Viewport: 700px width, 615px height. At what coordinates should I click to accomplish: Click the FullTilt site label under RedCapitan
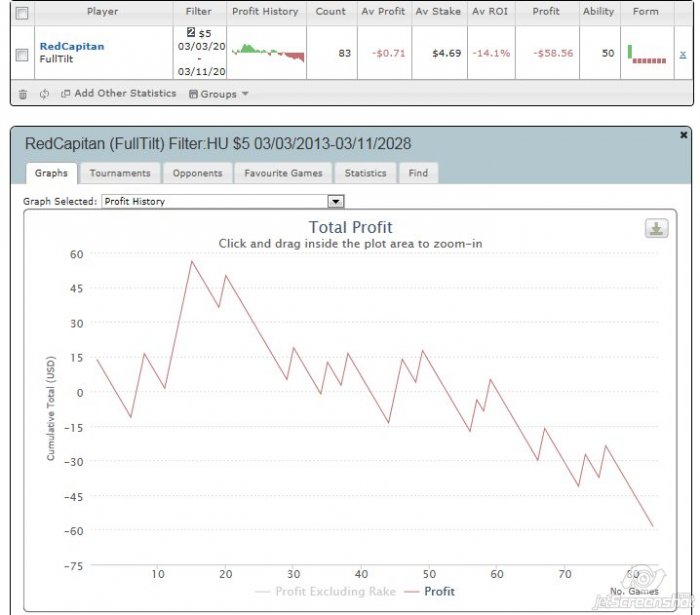[x=56, y=59]
